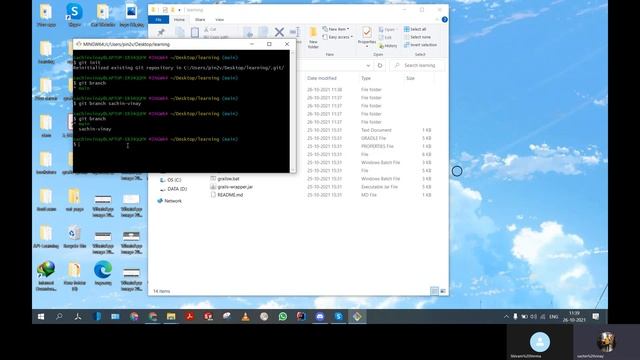Open Discord from taskbar
Image resolution: width=640 pixels, height=360 pixels.
320,316
